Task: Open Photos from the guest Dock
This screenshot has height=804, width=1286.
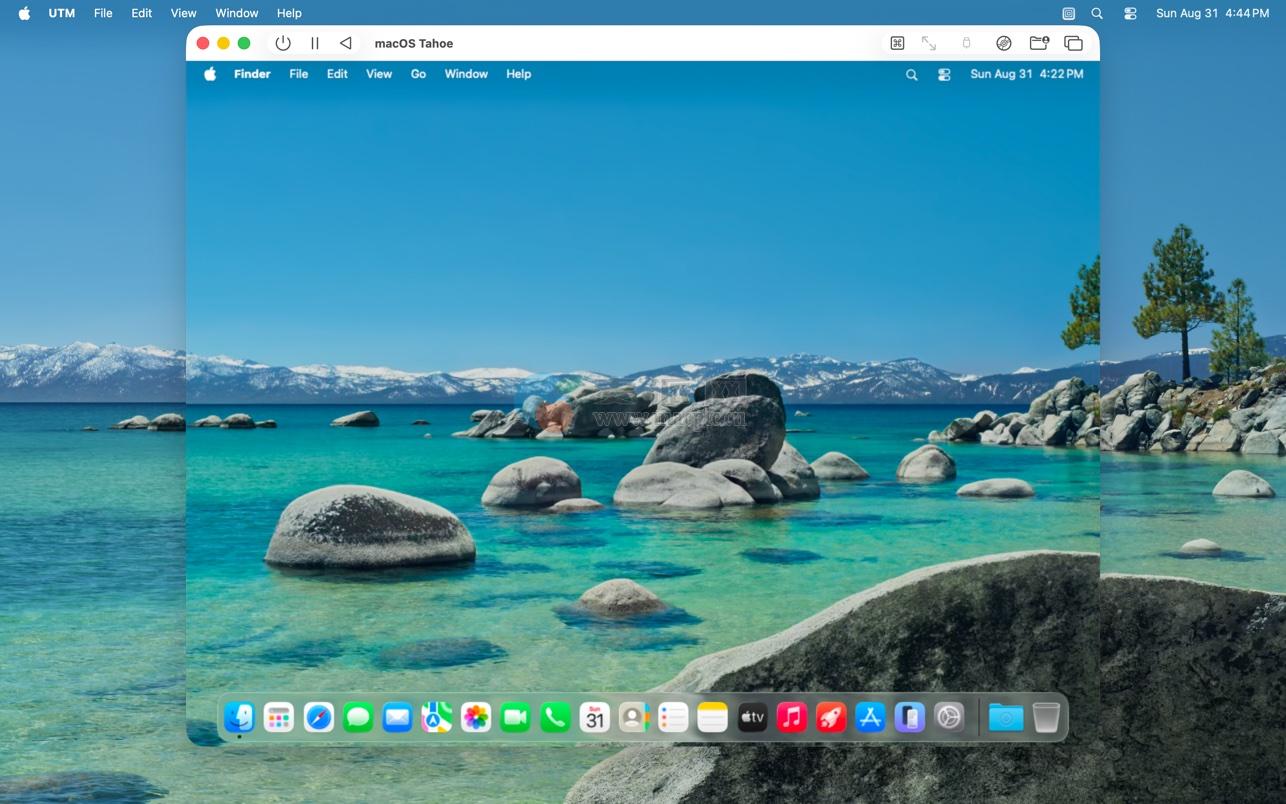Action: pos(476,717)
